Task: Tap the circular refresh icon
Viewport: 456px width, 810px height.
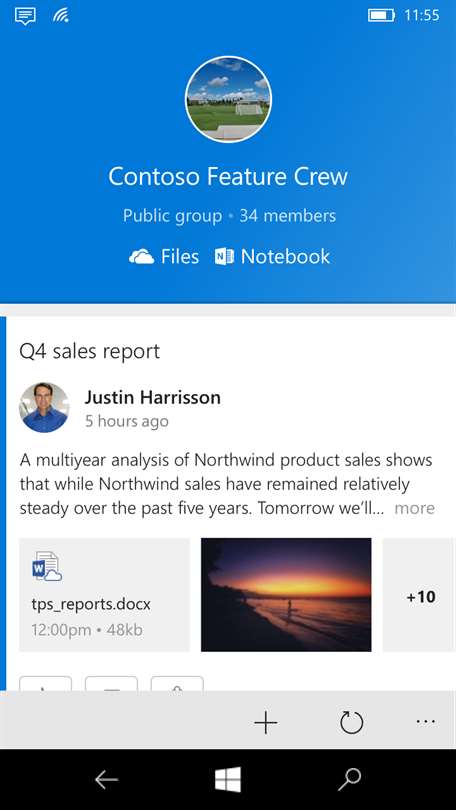Action: pyautogui.click(x=352, y=722)
